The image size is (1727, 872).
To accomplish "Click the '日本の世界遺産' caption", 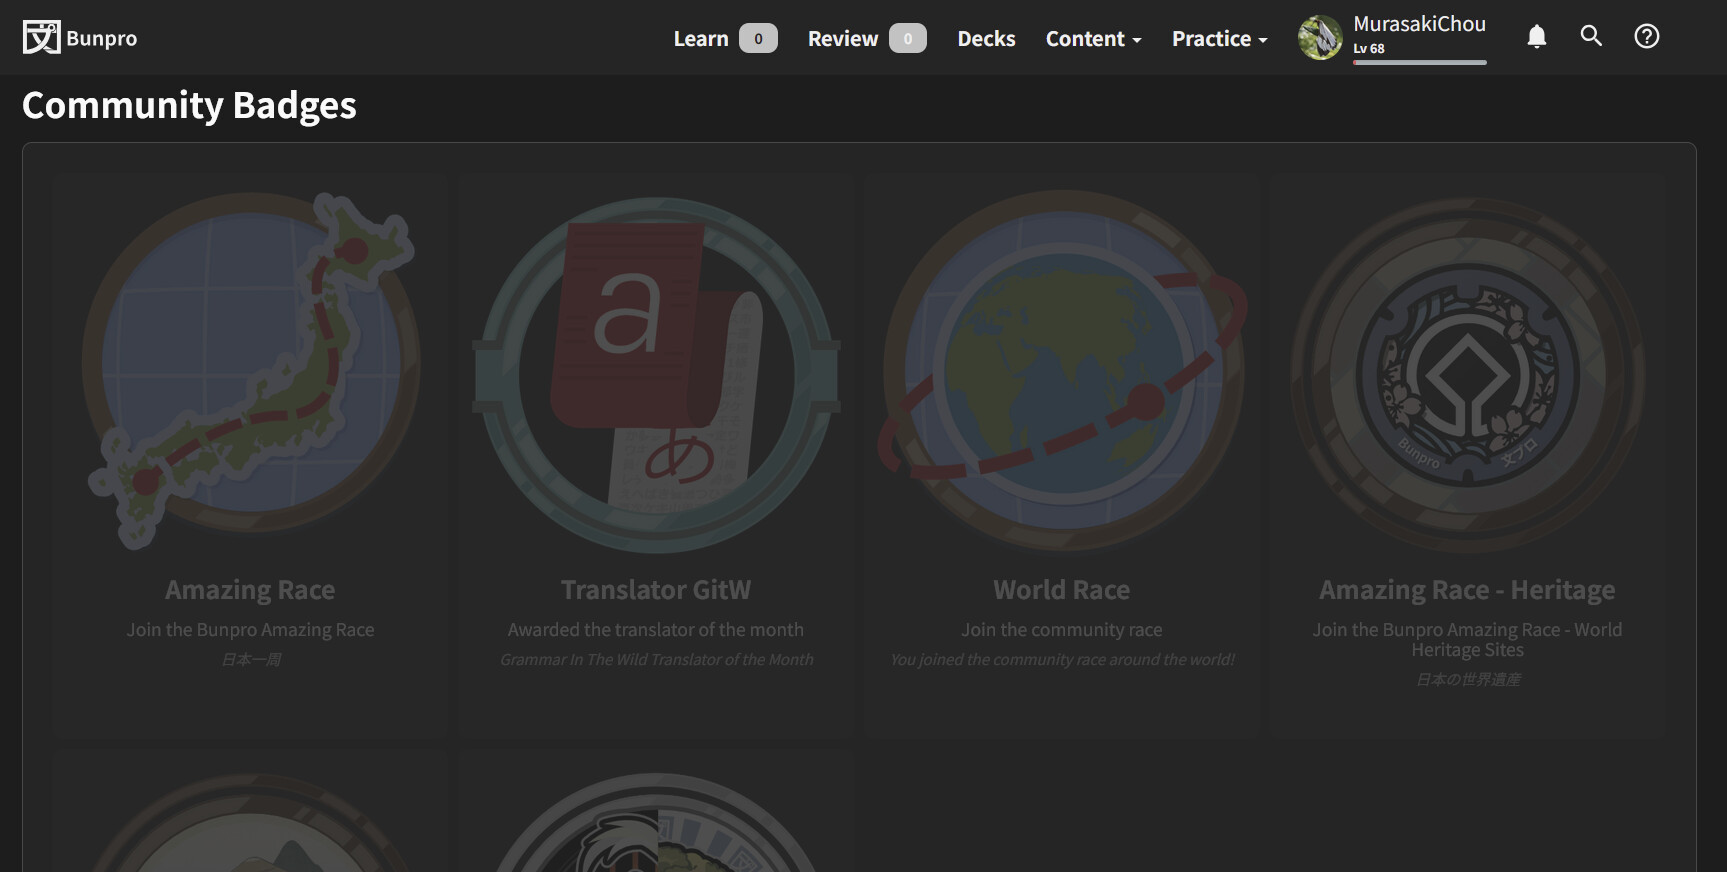I will 1468,680.
